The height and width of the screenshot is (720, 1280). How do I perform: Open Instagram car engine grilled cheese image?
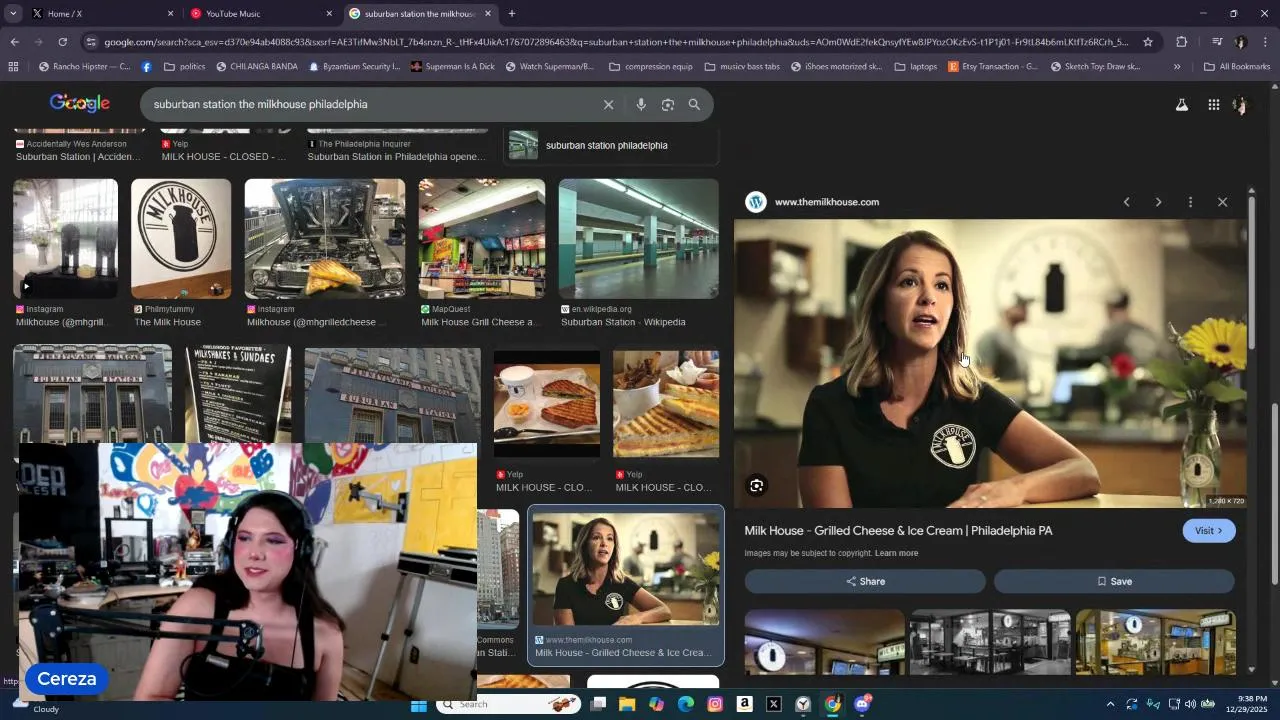point(325,239)
